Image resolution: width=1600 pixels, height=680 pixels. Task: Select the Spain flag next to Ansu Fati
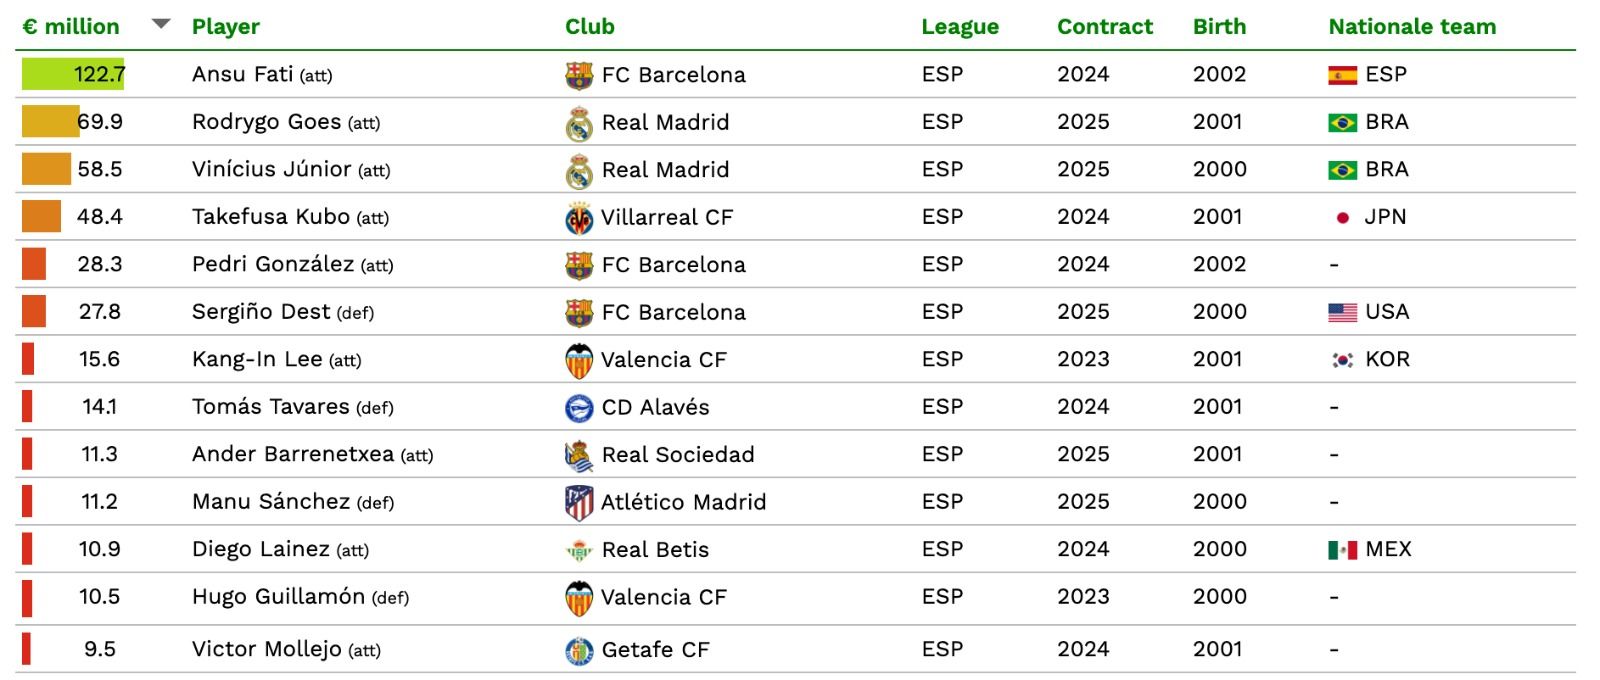tap(1340, 73)
